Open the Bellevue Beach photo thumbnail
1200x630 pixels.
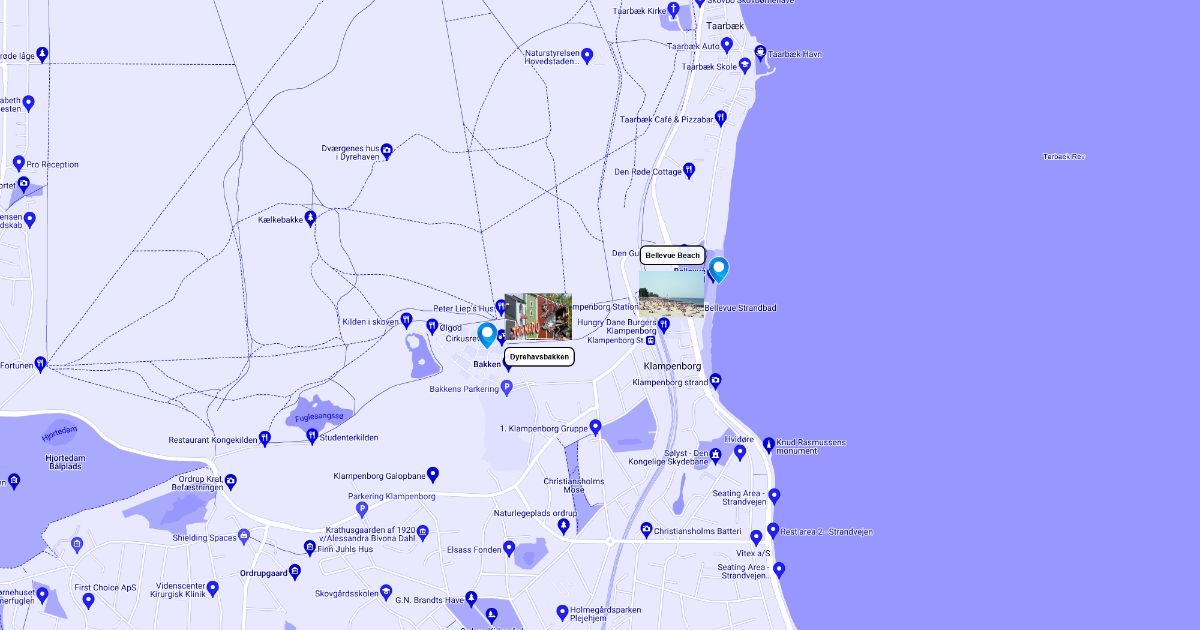672,294
